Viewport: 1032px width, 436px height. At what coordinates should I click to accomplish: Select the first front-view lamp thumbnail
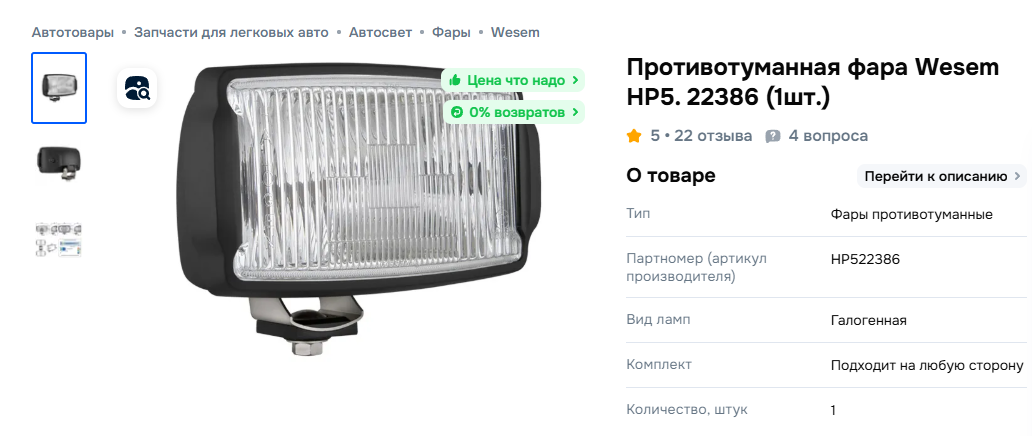coord(59,88)
